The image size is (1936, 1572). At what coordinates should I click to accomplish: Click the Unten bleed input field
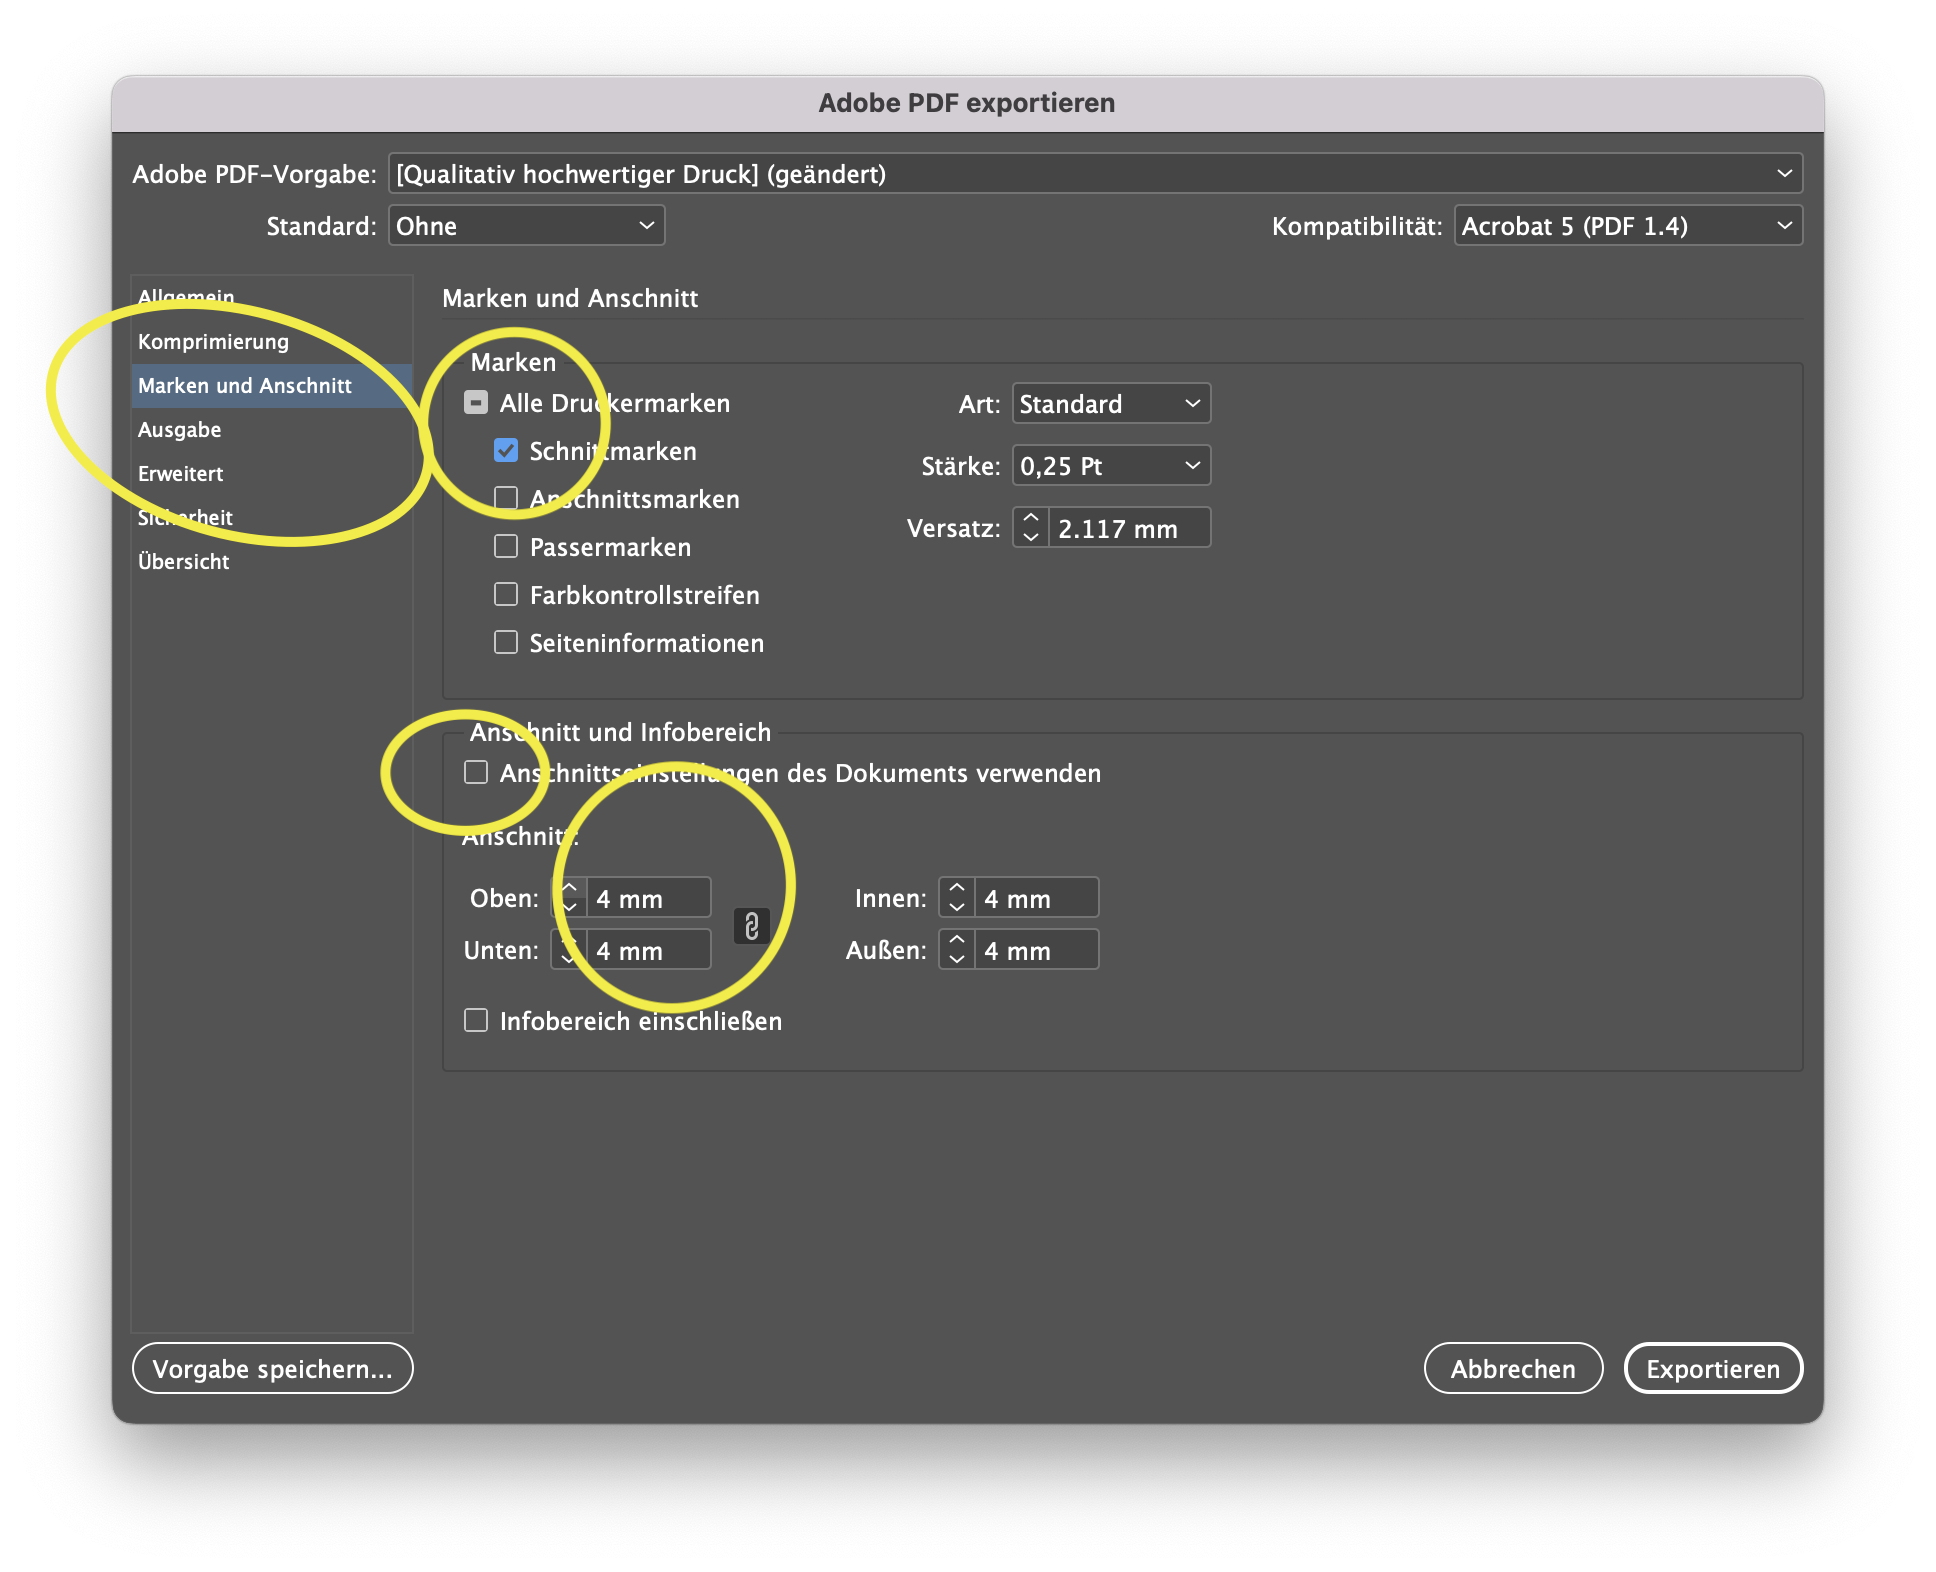(x=648, y=950)
